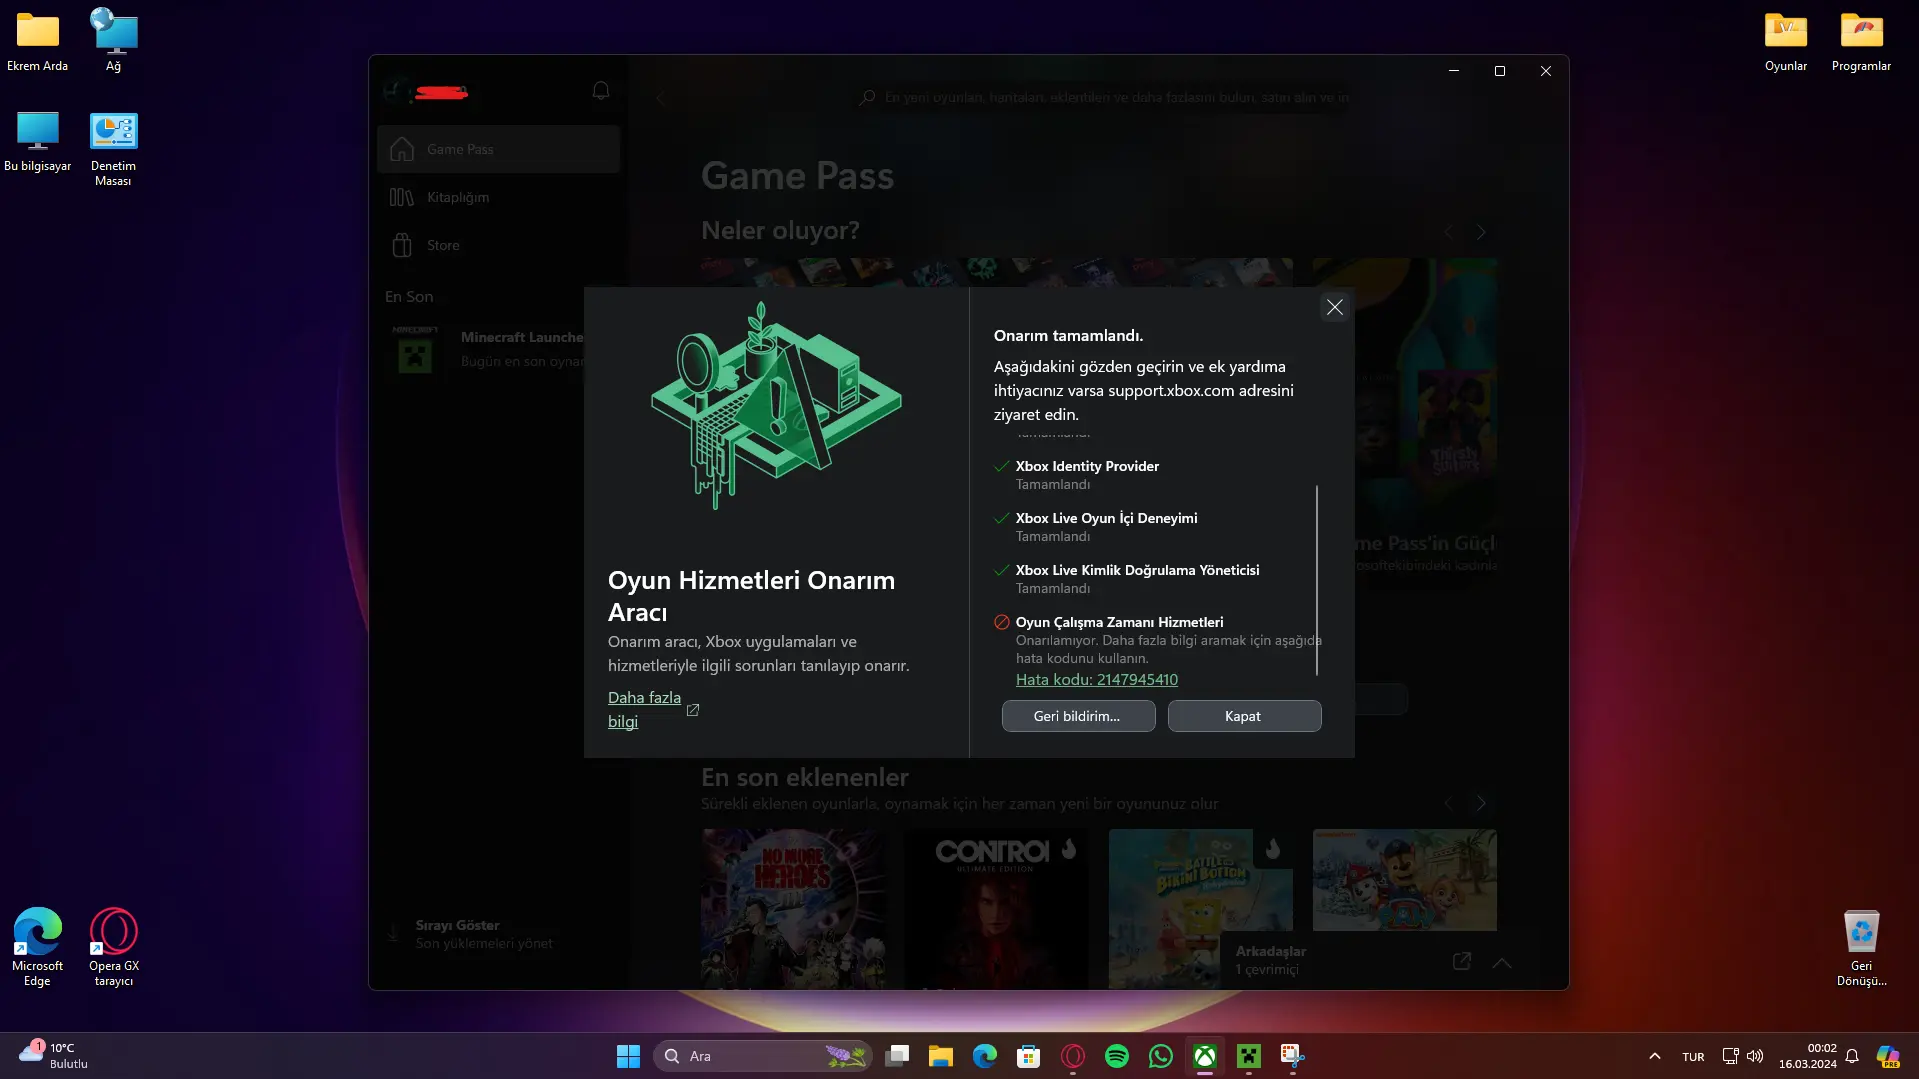Viewport: 1919px width, 1079px height.
Task: Open Task View on the taskbar
Action: (897, 1056)
